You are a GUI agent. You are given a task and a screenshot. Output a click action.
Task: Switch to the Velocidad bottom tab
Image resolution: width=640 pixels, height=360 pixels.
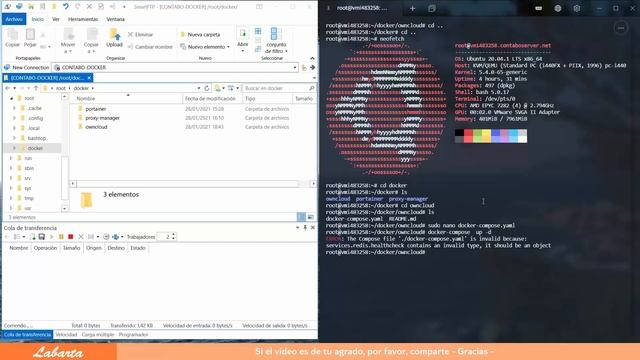66,335
